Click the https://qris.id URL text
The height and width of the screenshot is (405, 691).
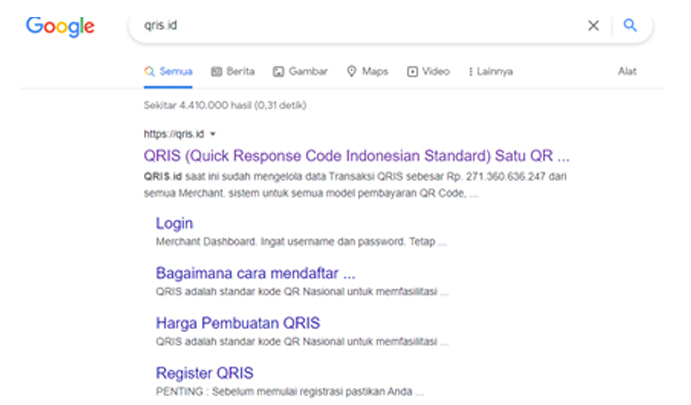pos(174,134)
